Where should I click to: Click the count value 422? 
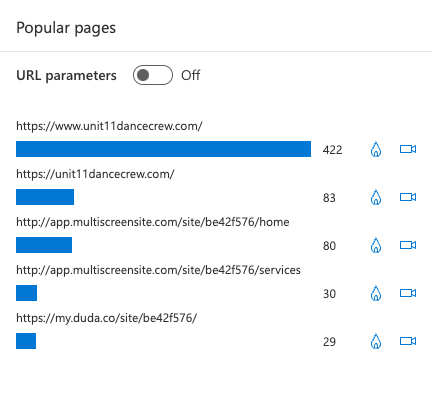(x=332, y=150)
